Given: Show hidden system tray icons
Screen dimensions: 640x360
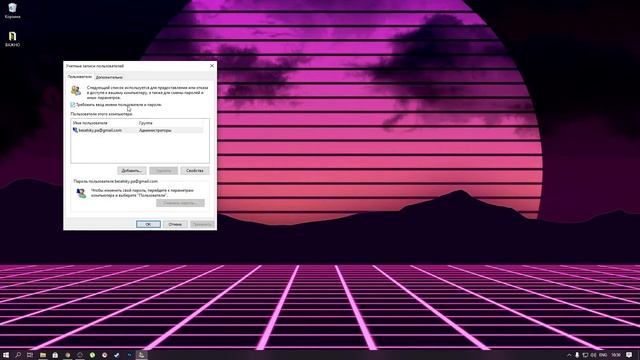Looking at the screenshot, I should (569, 355).
